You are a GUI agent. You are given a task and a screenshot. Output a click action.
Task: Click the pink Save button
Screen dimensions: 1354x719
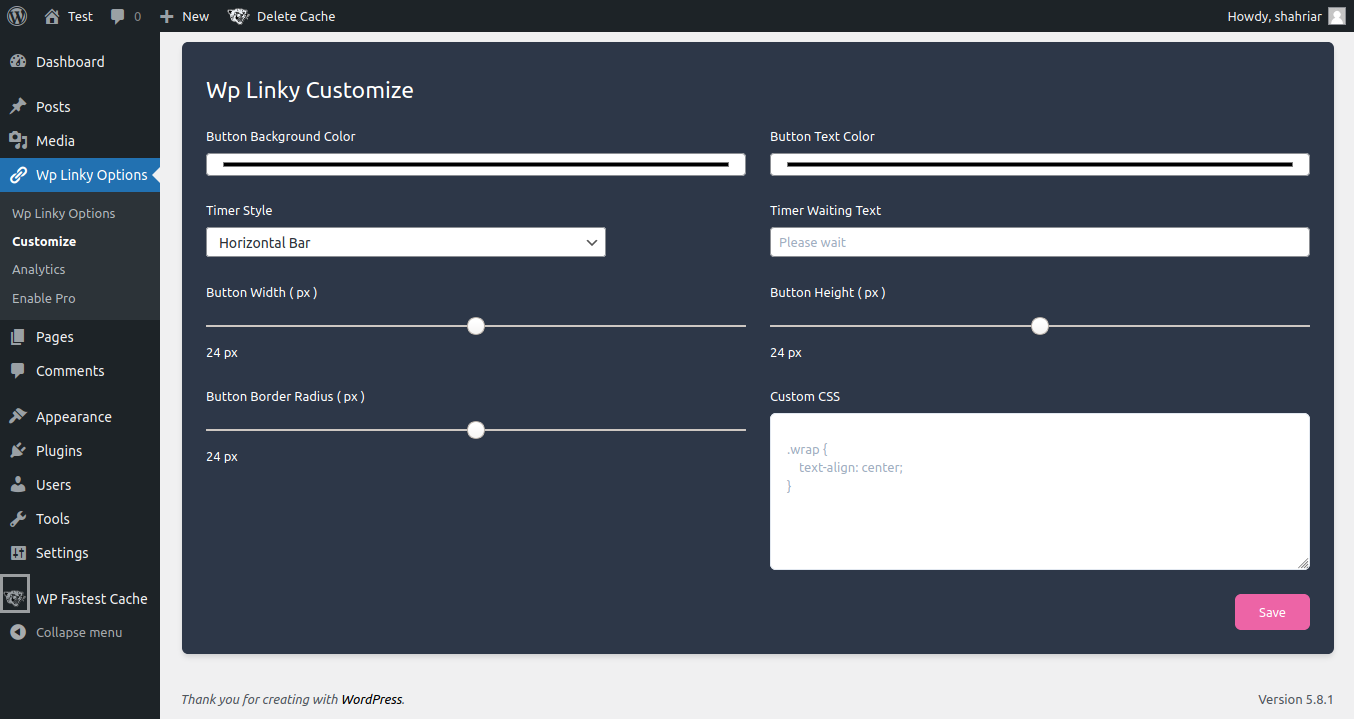pyautogui.click(x=1272, y=612)
